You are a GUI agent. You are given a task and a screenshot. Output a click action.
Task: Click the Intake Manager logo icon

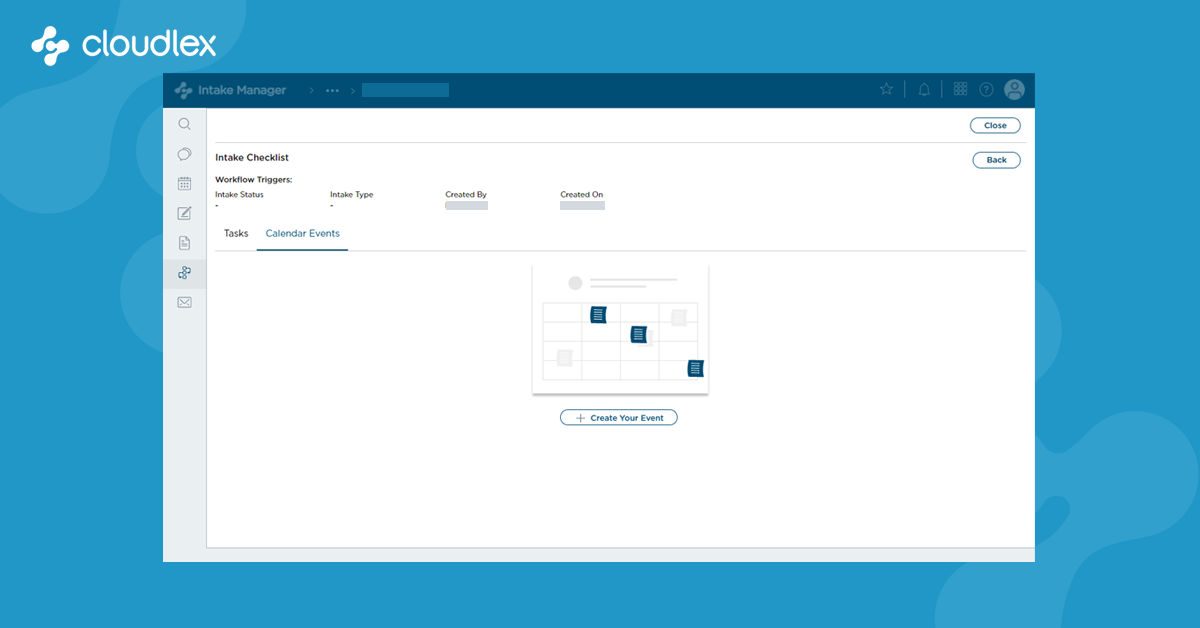[x=184, y=90]
